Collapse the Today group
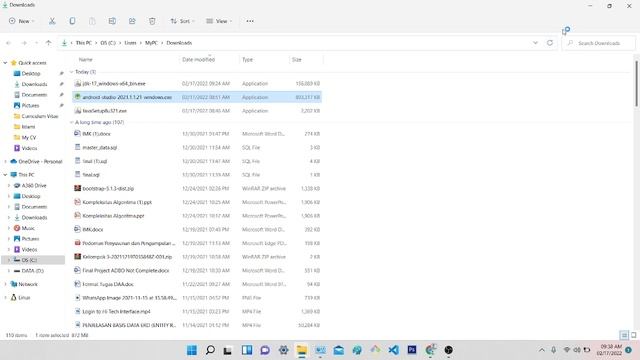640x360 pixels. pyautogui.click(x=71, y=72)
